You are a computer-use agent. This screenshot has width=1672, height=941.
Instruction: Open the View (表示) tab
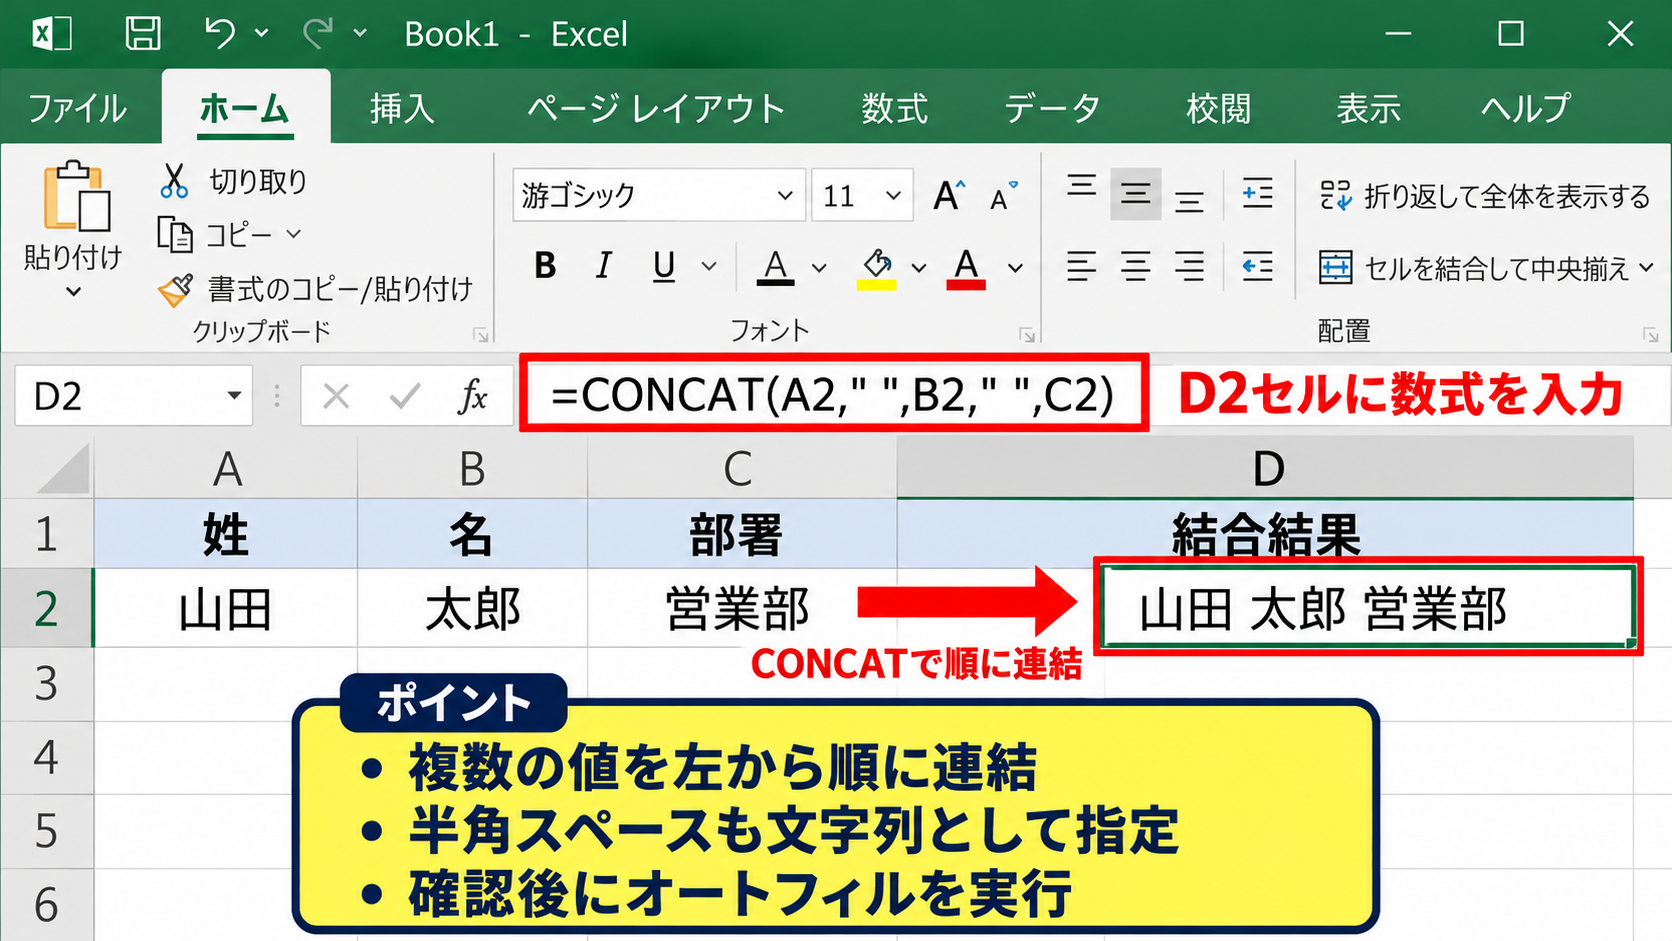(x=1368, y=108)
